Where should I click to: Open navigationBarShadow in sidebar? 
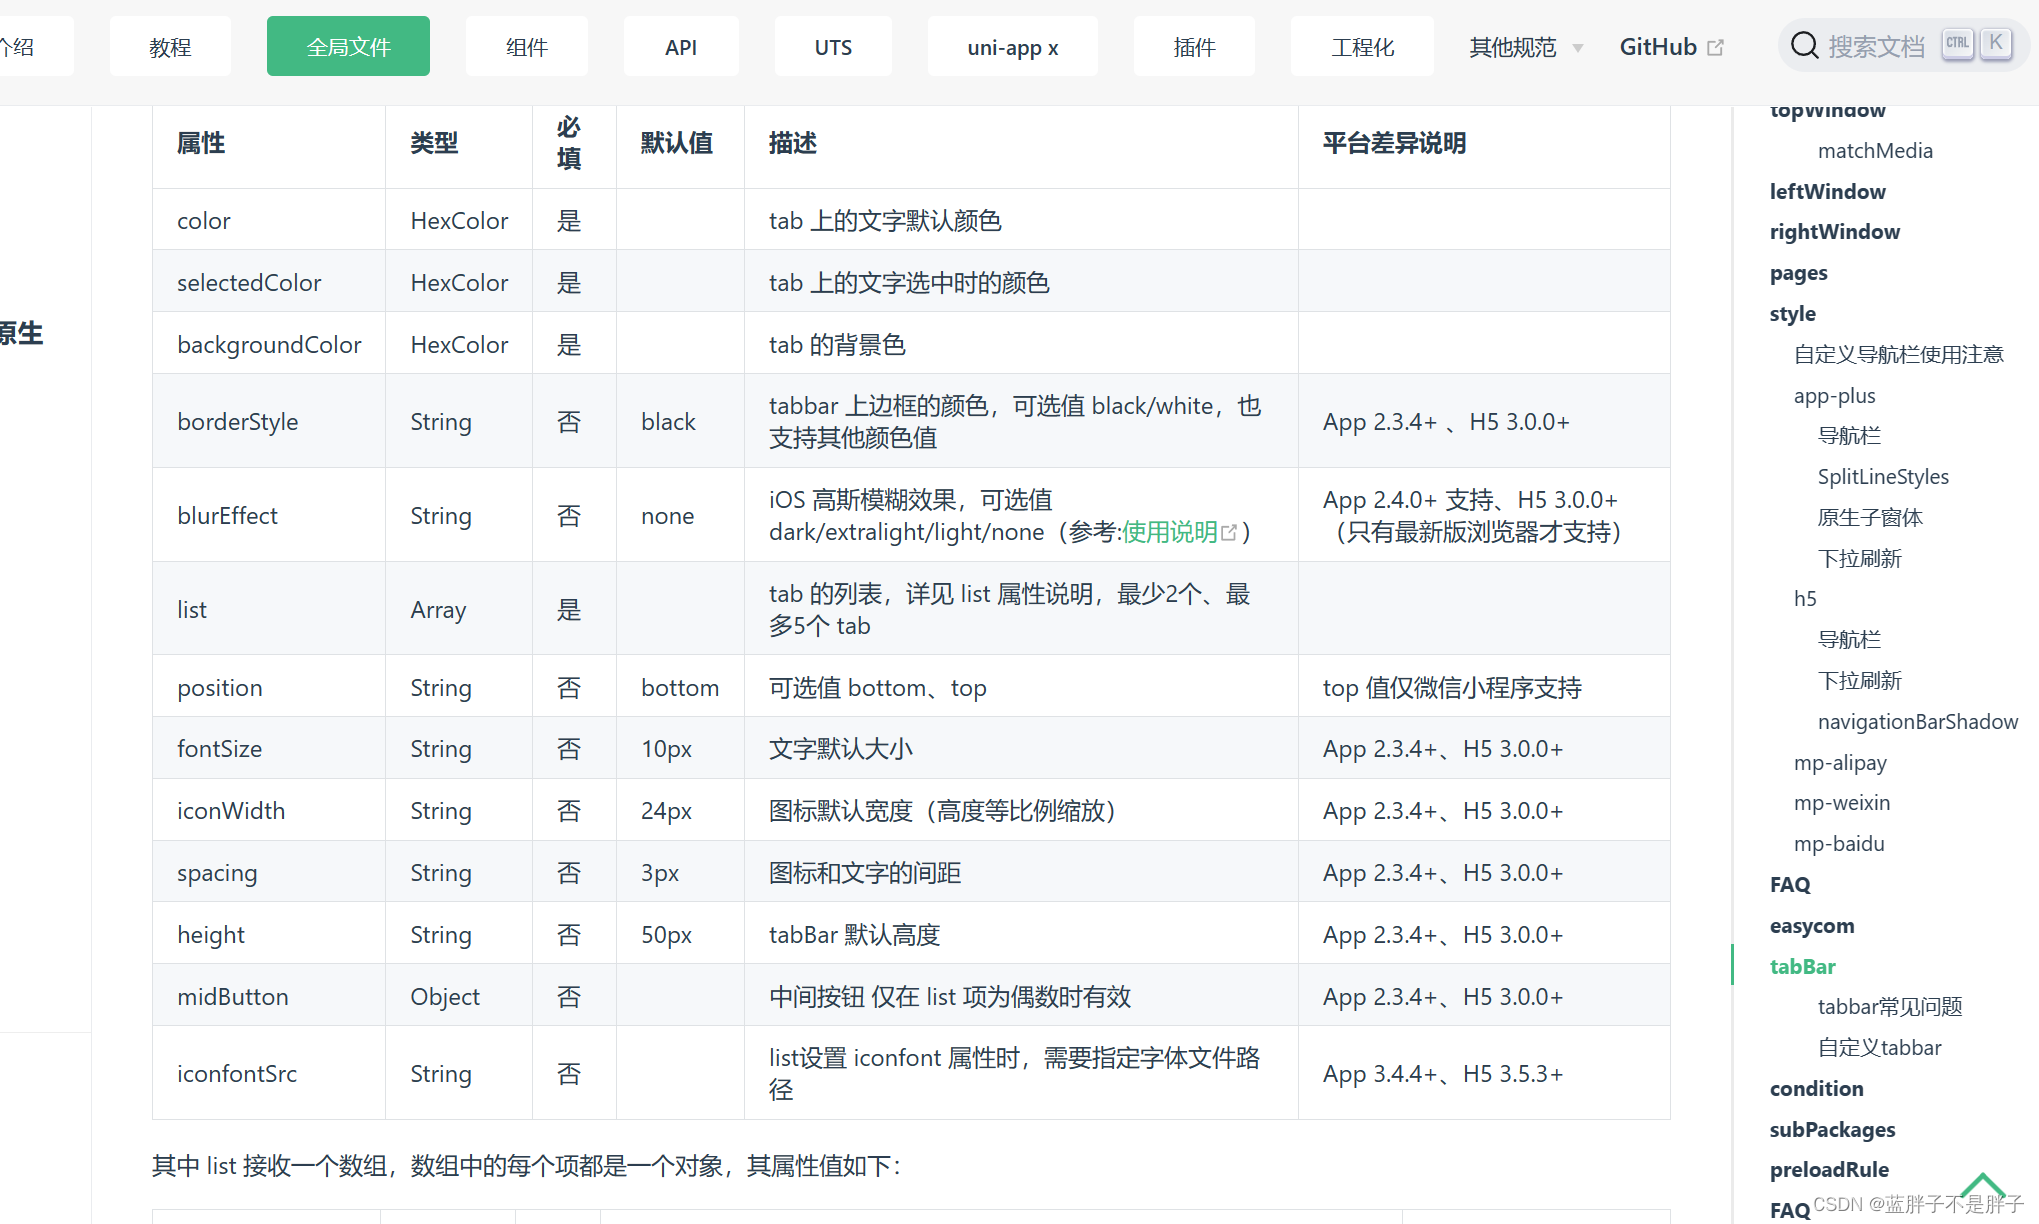[x=1918, y=722]
